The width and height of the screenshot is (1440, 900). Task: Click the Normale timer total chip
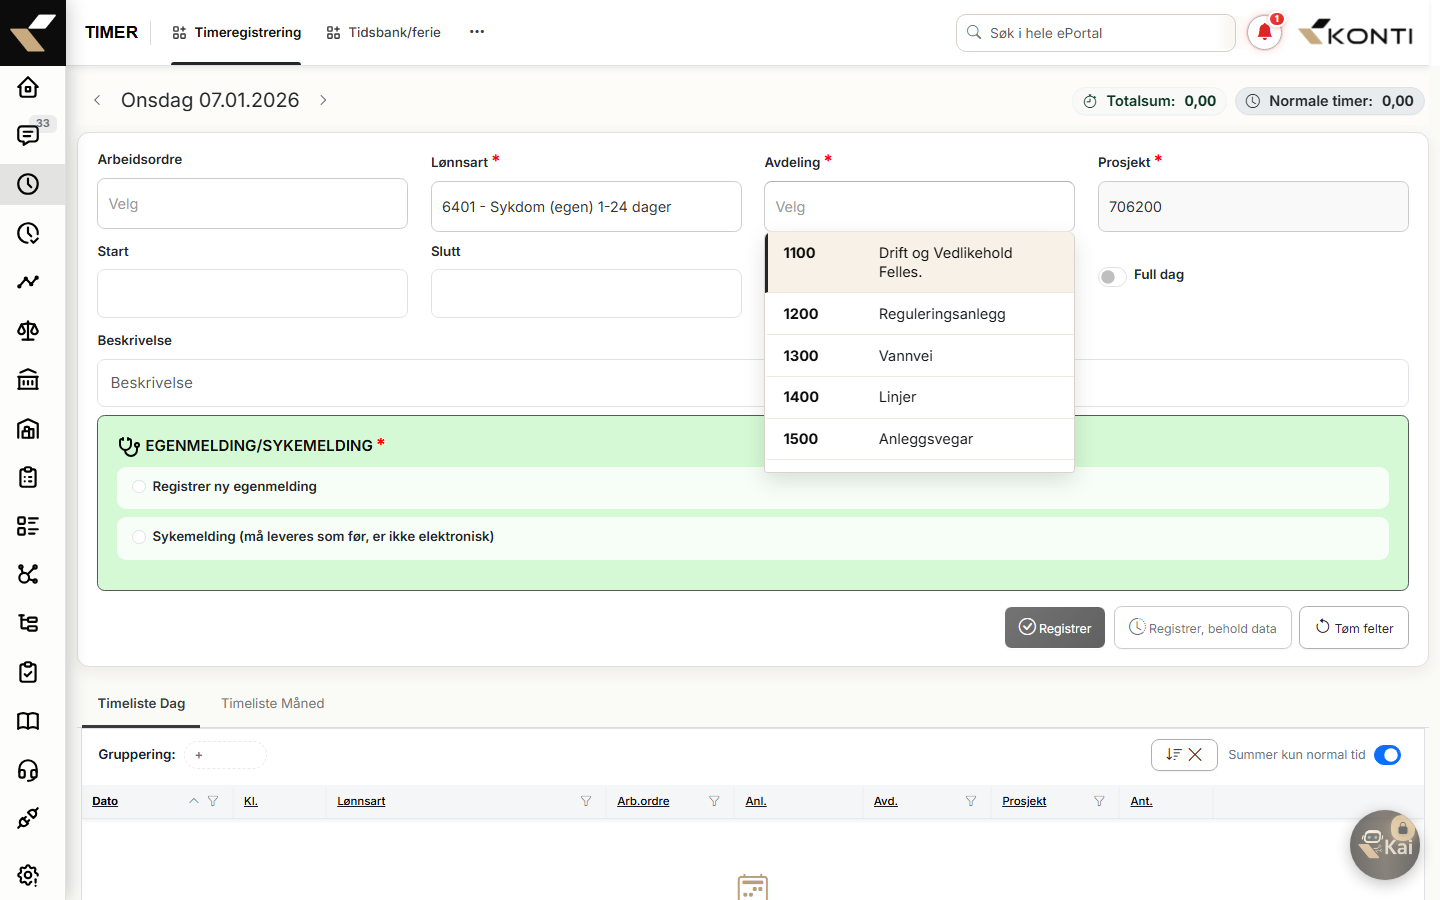tap(1330, 101)
